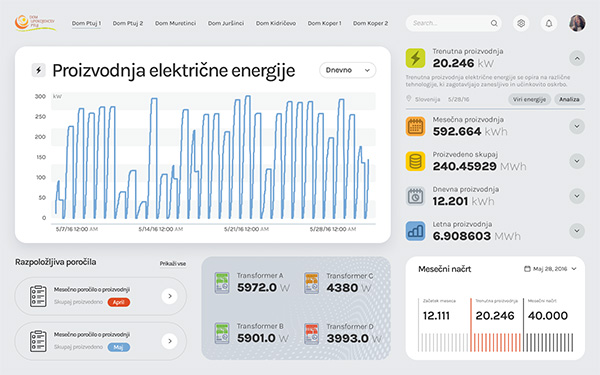This screenshot has width=600, height=375.
Task: Click the Začetek meseca gray progress bars
Action: click(444, 342)
